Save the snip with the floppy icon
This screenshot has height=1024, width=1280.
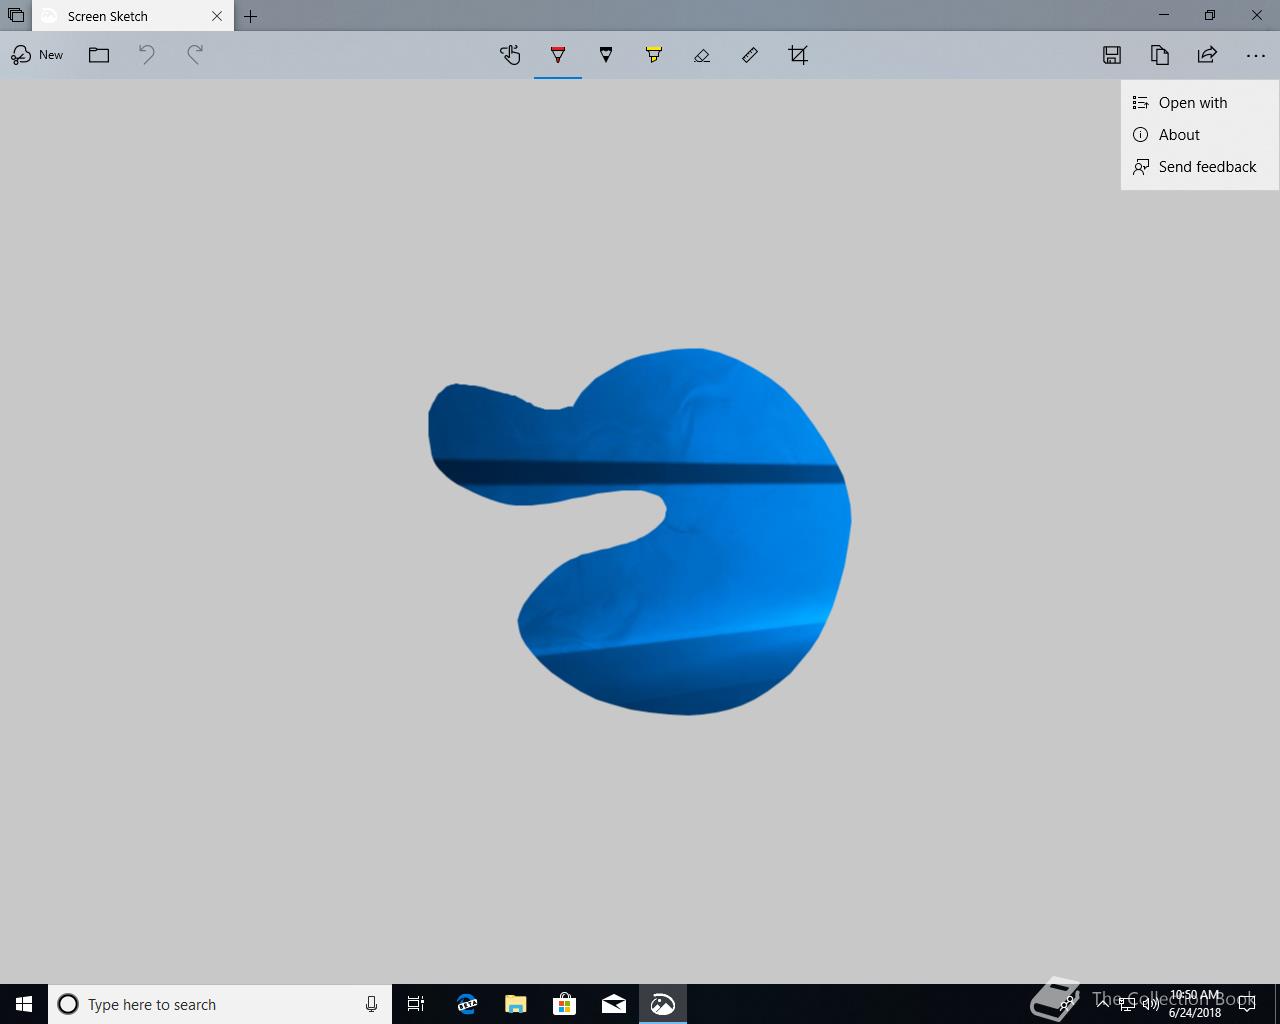tap(1112, 55)
